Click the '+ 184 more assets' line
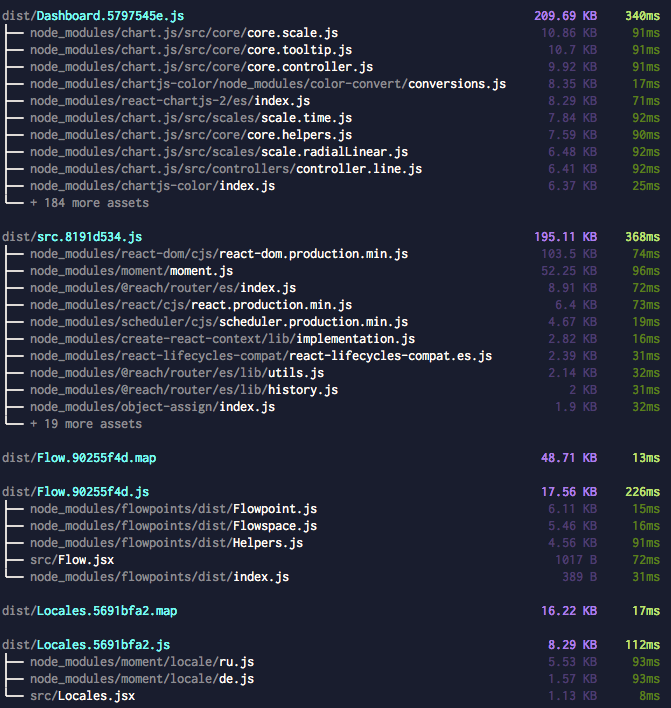Viewport: 671px width, 708px height. click(89, 203)
